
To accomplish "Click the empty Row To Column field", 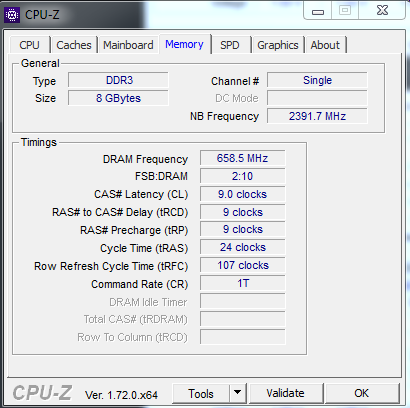I will click(243, 337).
